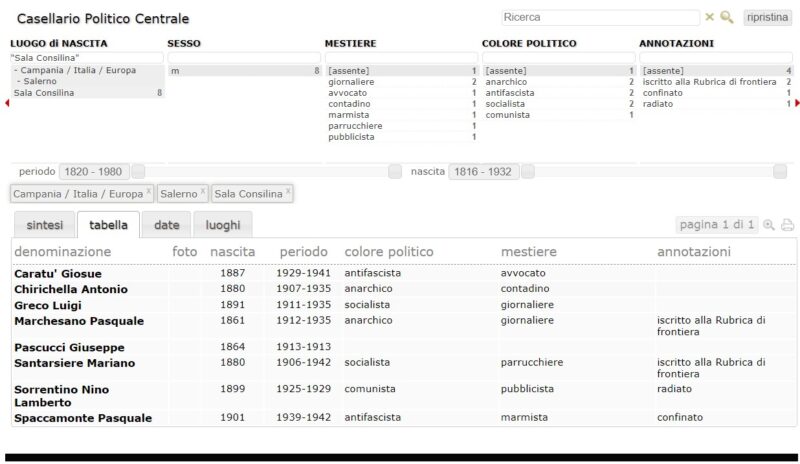
Task: Collapse the Campania / Italia / Europa tree node
Action: coord(16,70)
